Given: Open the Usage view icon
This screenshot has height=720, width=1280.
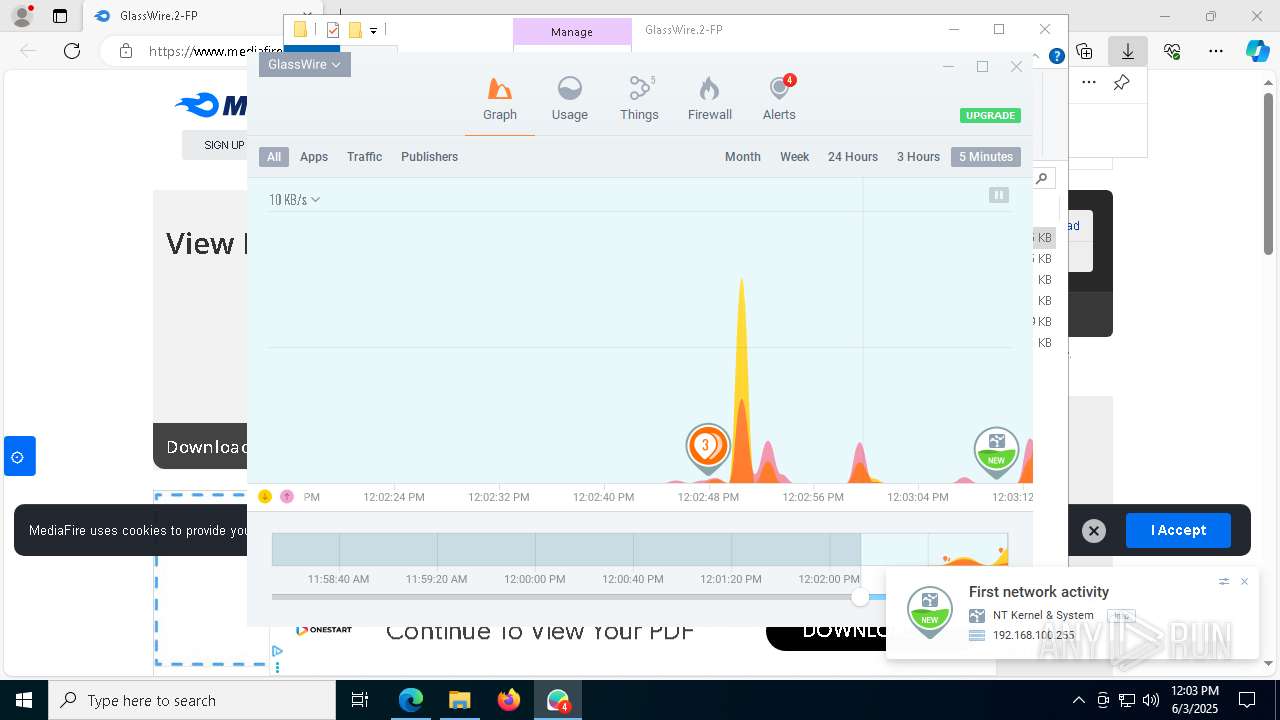Looking at the screenshot, I should click(x=570, y=89).
